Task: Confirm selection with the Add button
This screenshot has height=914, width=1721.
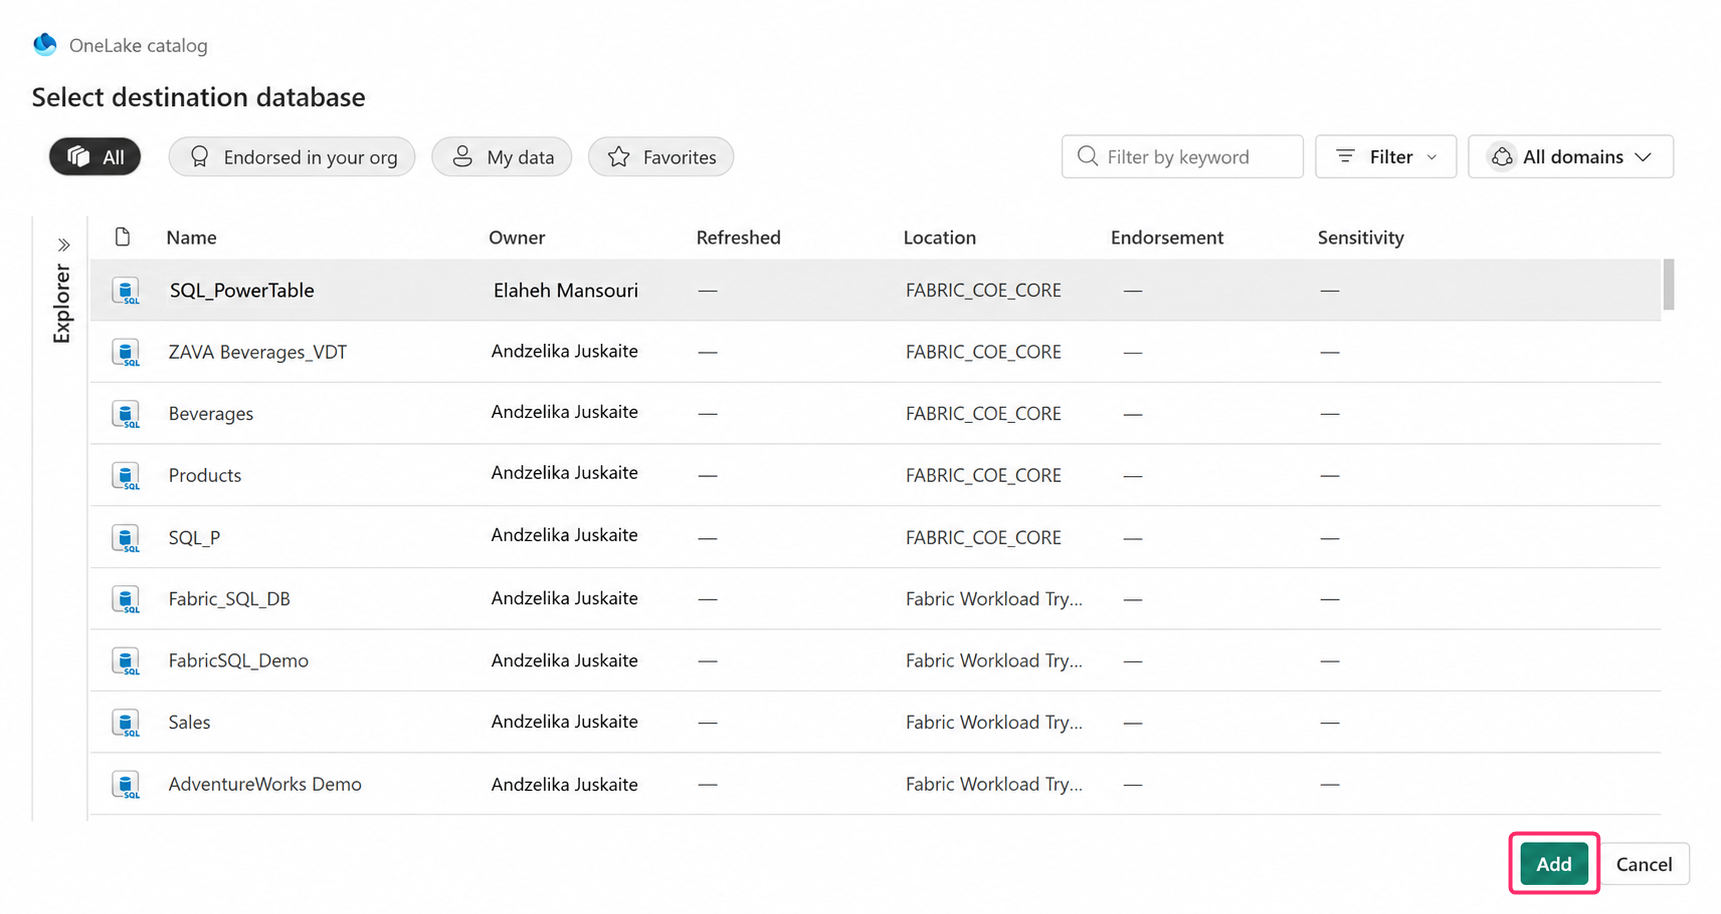Action: click(x=1553, y=864)
